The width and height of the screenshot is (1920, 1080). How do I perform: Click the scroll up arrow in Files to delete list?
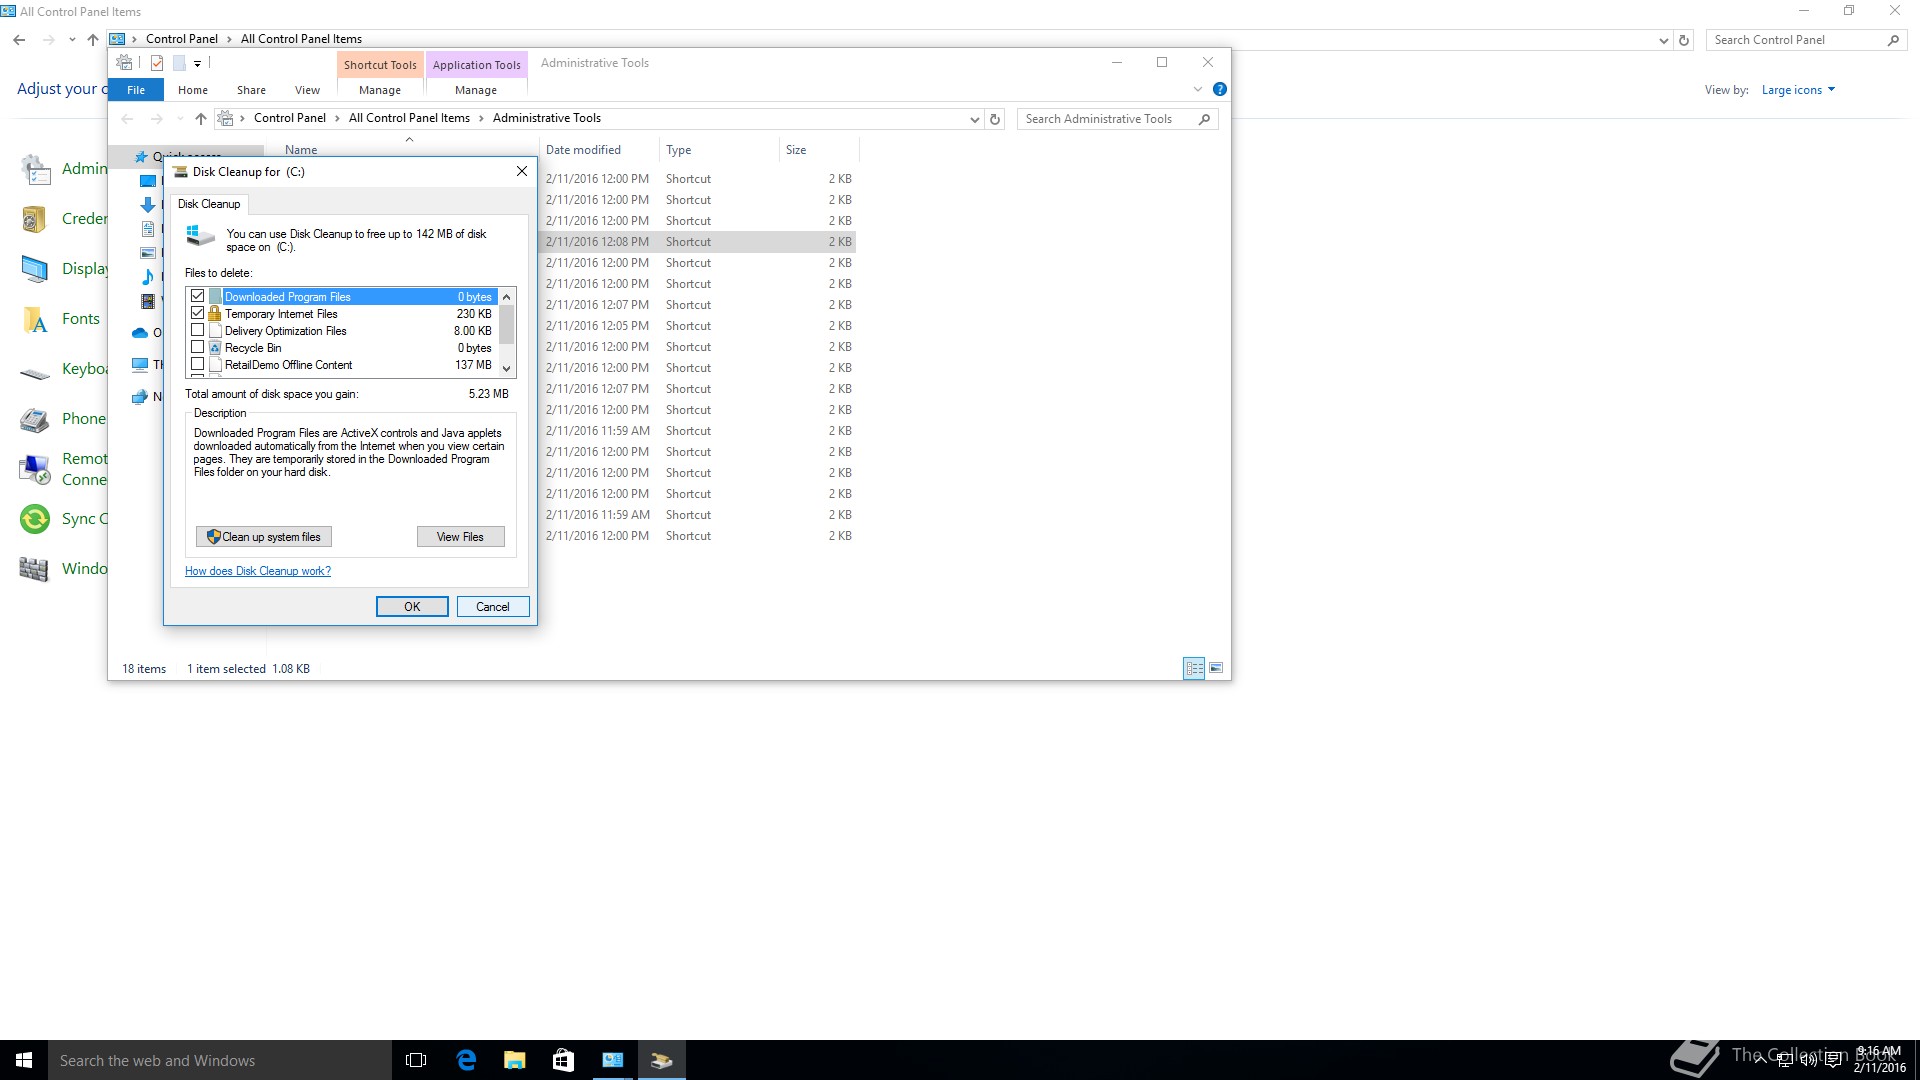[x=507, y=297]
